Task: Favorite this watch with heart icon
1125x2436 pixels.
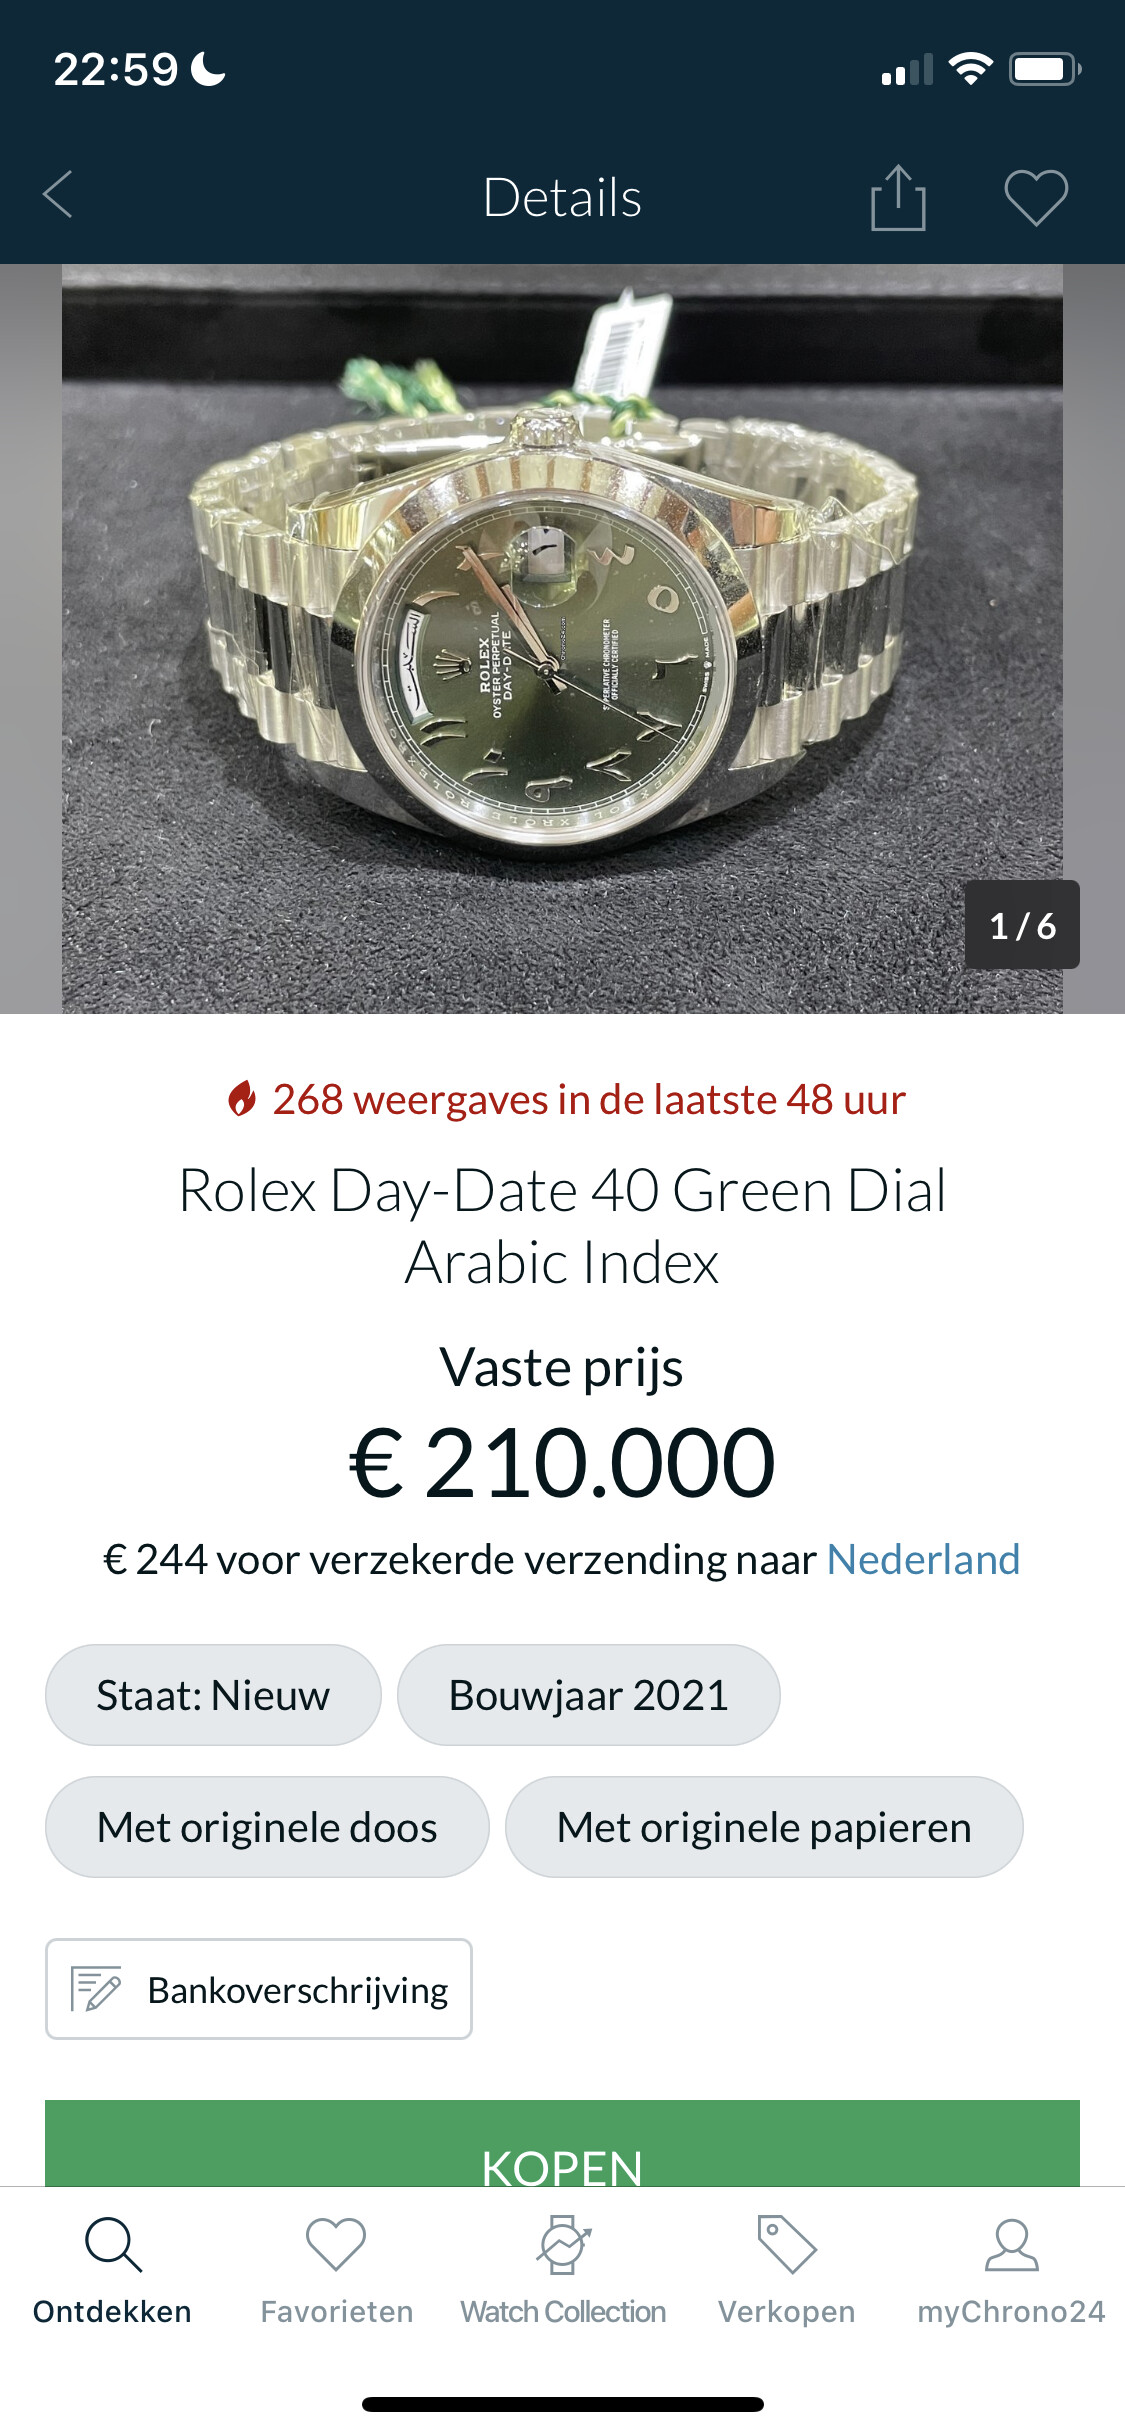Action: coord(1035,197)
